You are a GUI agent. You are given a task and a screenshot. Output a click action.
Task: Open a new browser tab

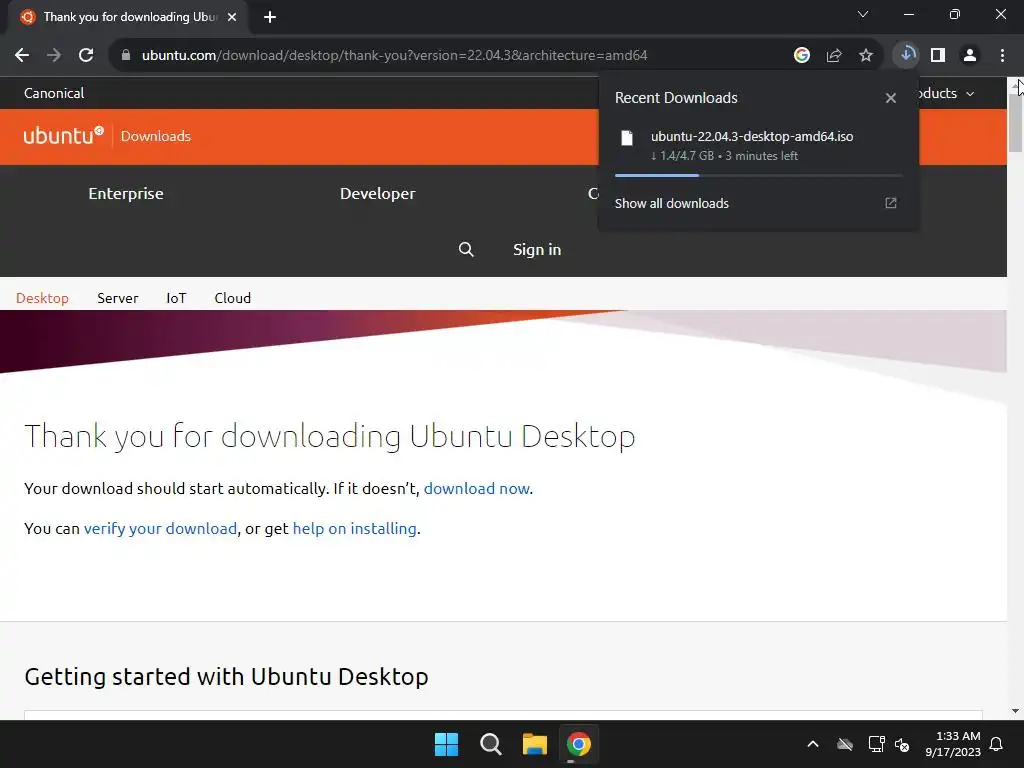[270, 17]
